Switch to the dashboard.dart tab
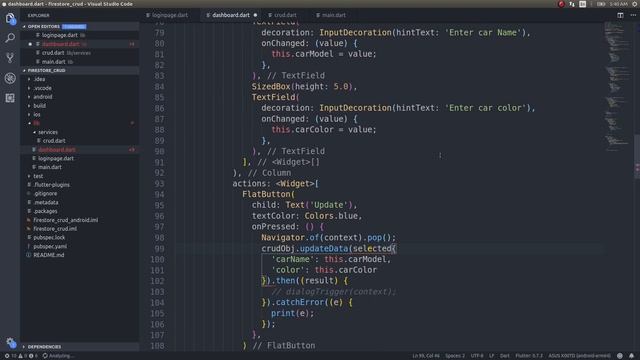The image size is (640, 360). pyautogui.click(x=231, y=15)
